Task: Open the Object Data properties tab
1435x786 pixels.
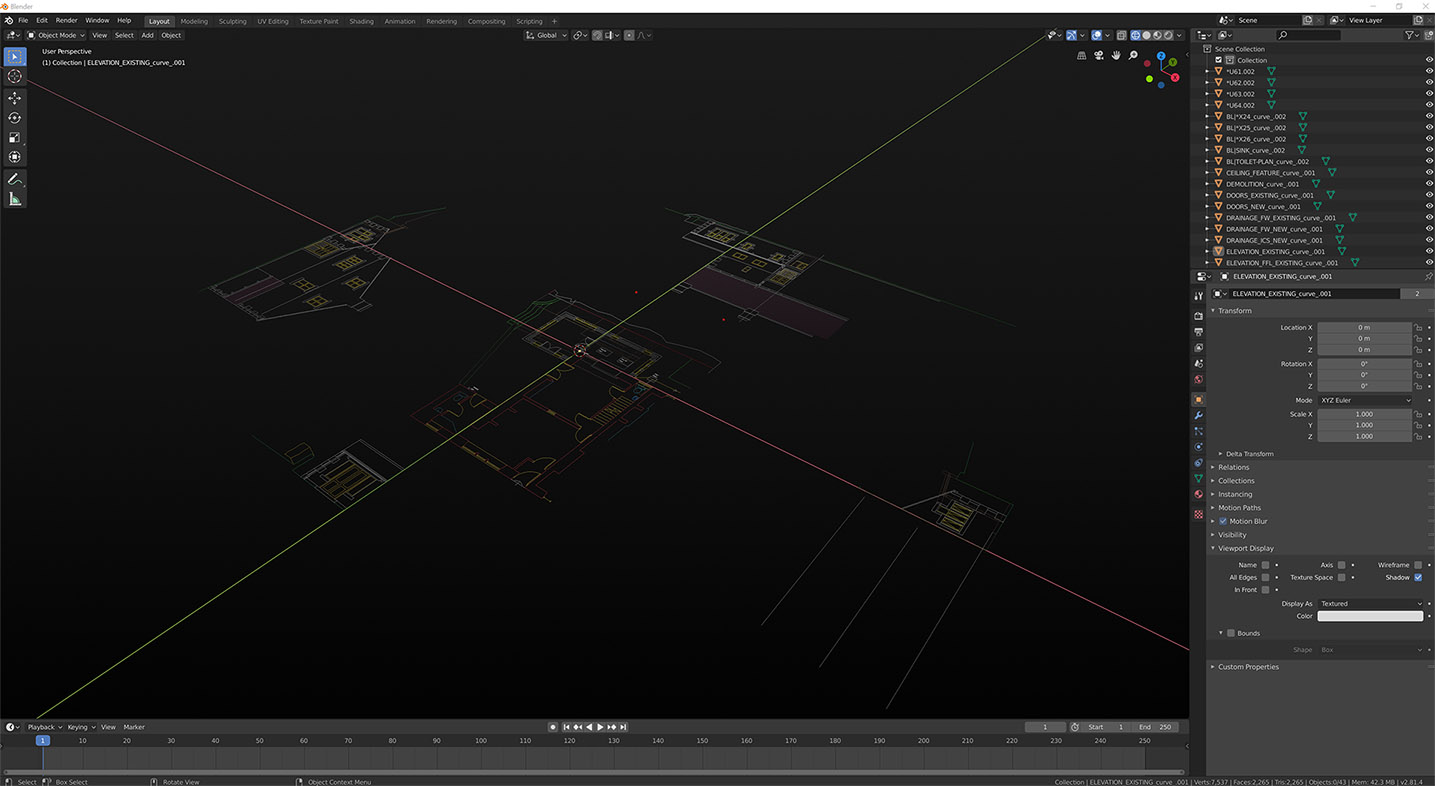Action: point(1198,479)
